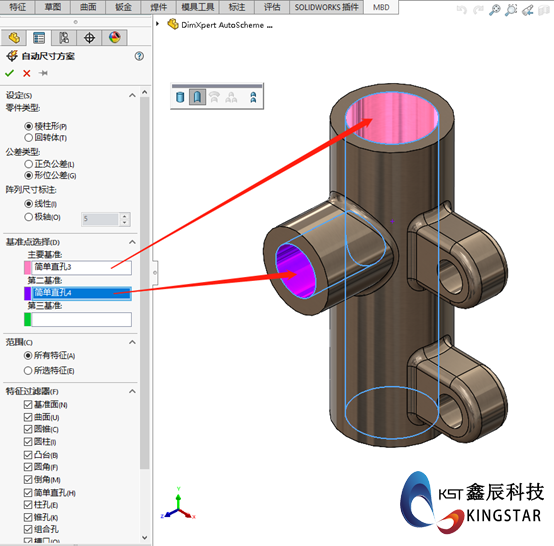Image resolution: width=554 pixels, height=546 pixels.
Task: Choose the 正负公差 tolerance type option
Action: (x=29, y=164)
